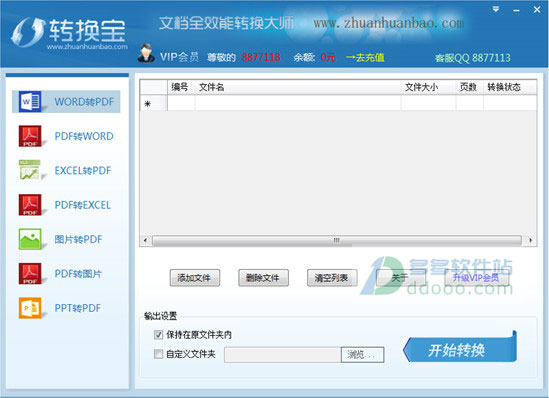The image size is (549, 398).
Task: Select the PDF转WORD conversion mode
Action: pyautogui.click(x=66, y=136)
